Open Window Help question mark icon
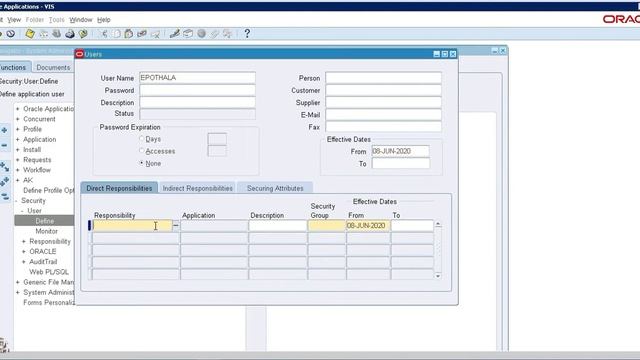 pyautogui.click(x=247, y=34)
